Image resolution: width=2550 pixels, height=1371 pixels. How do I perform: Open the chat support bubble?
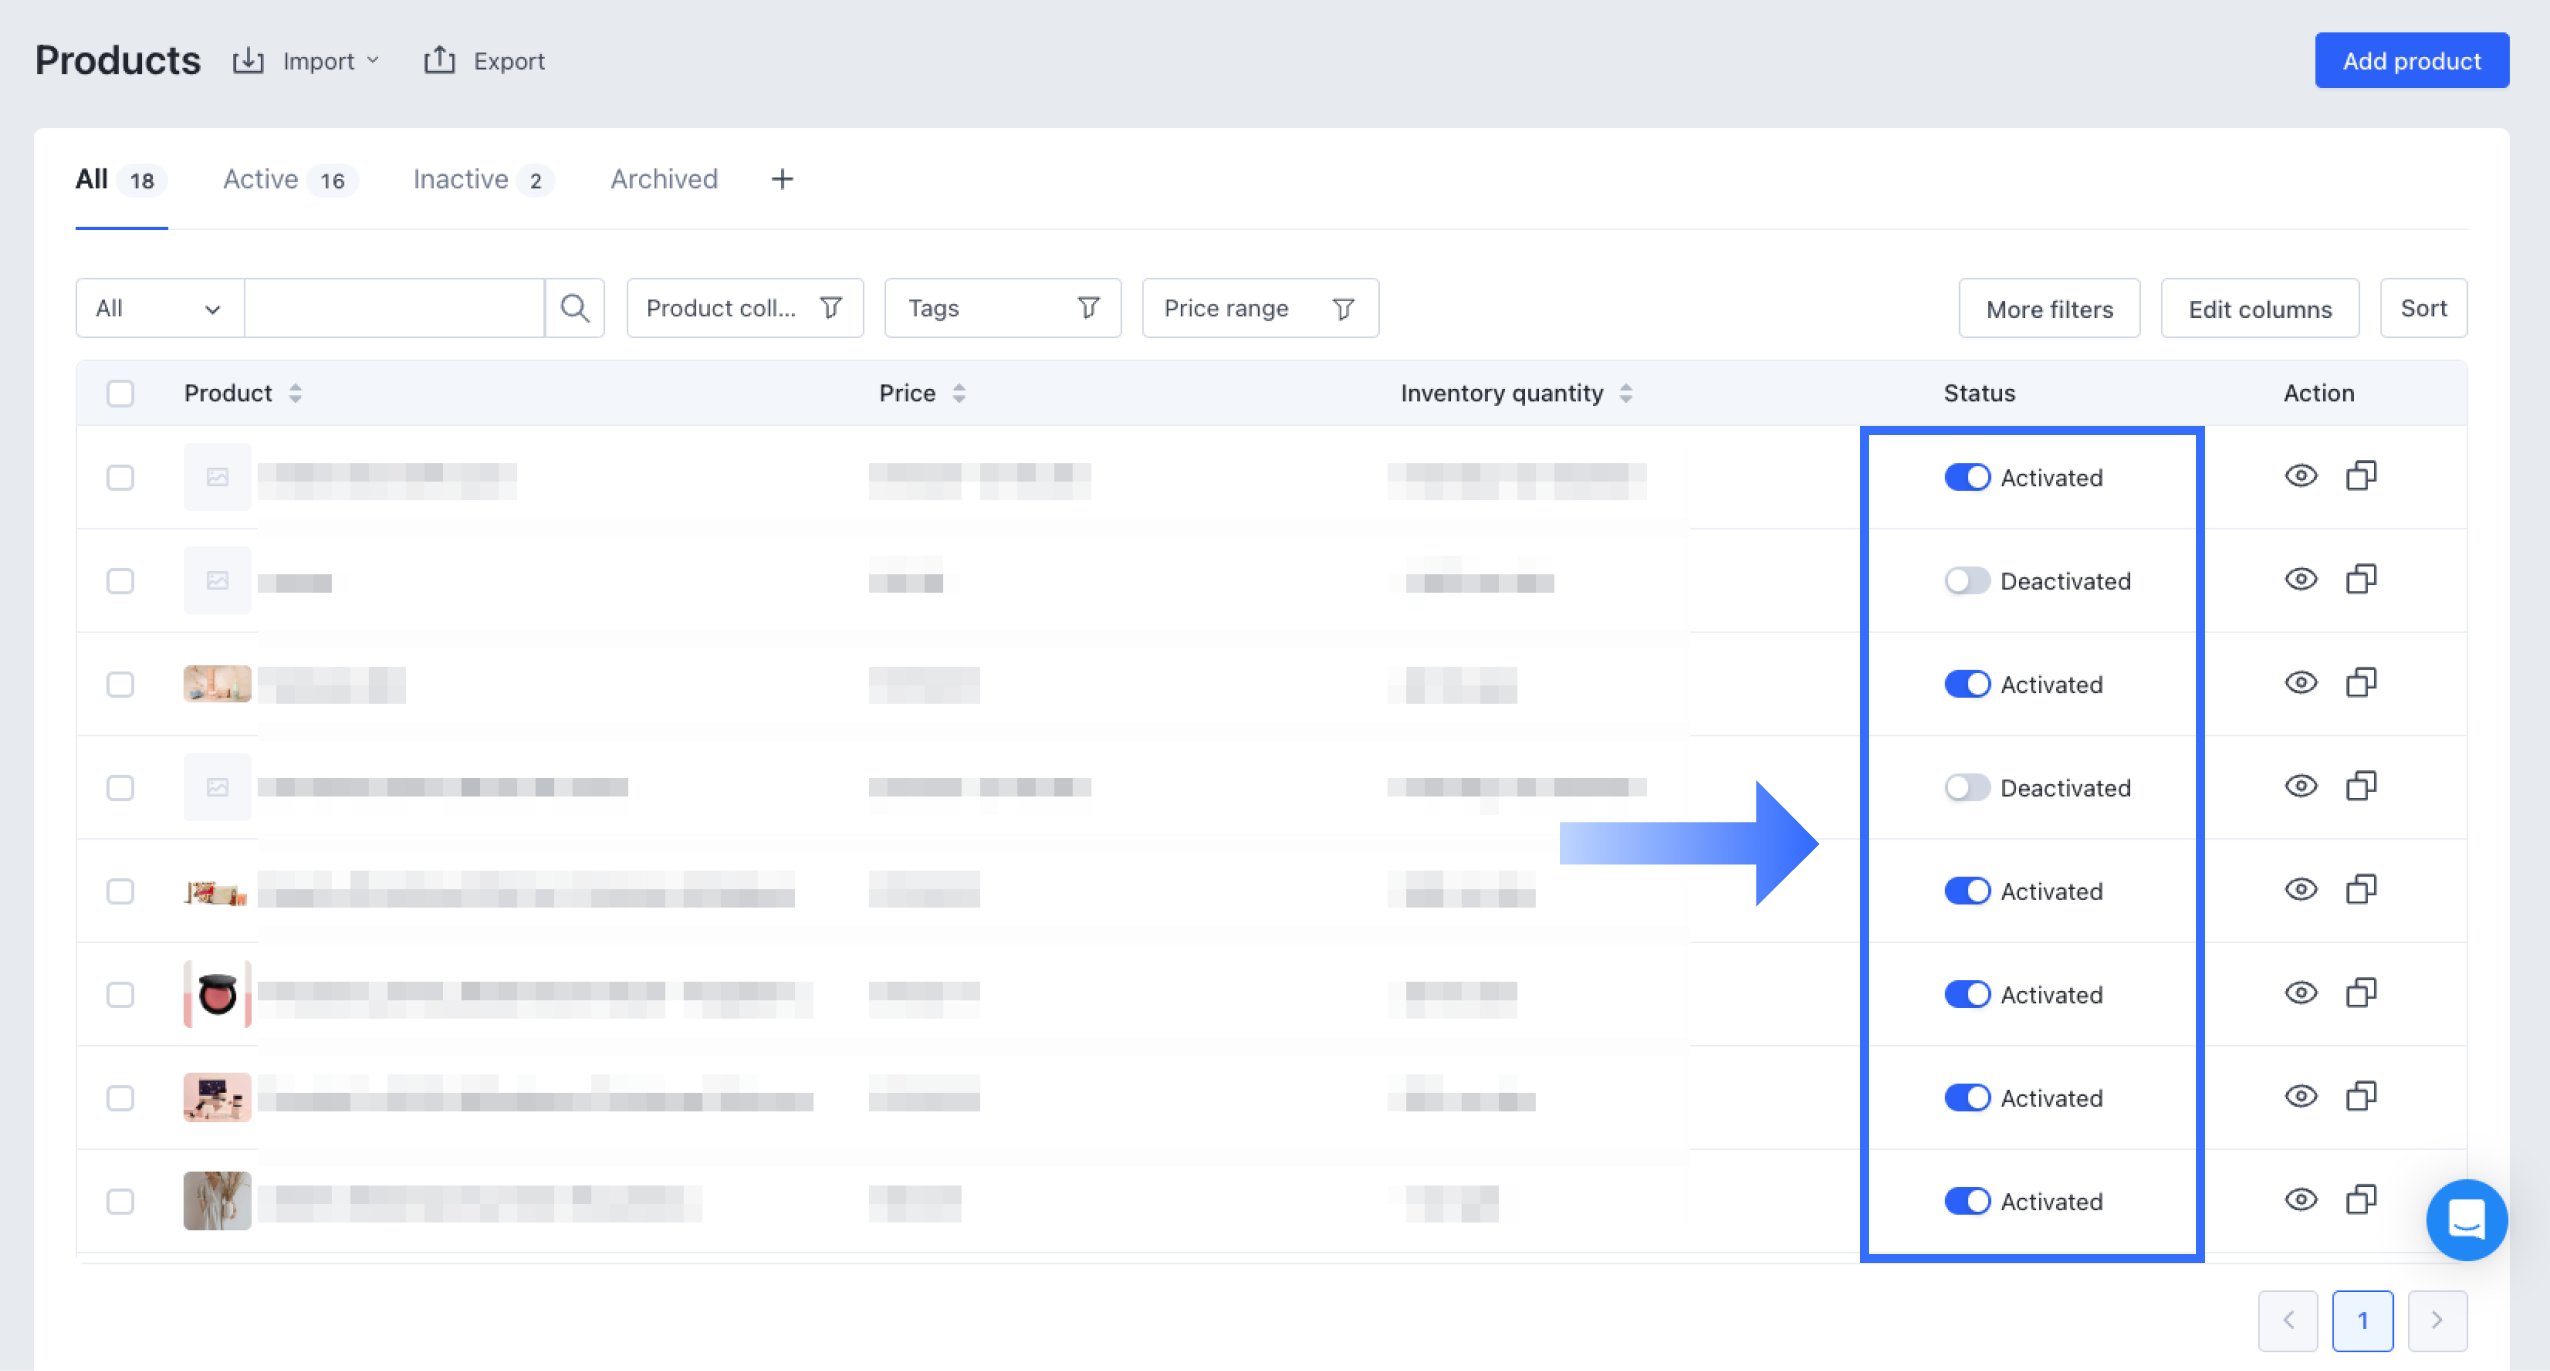[2465, 1219]
